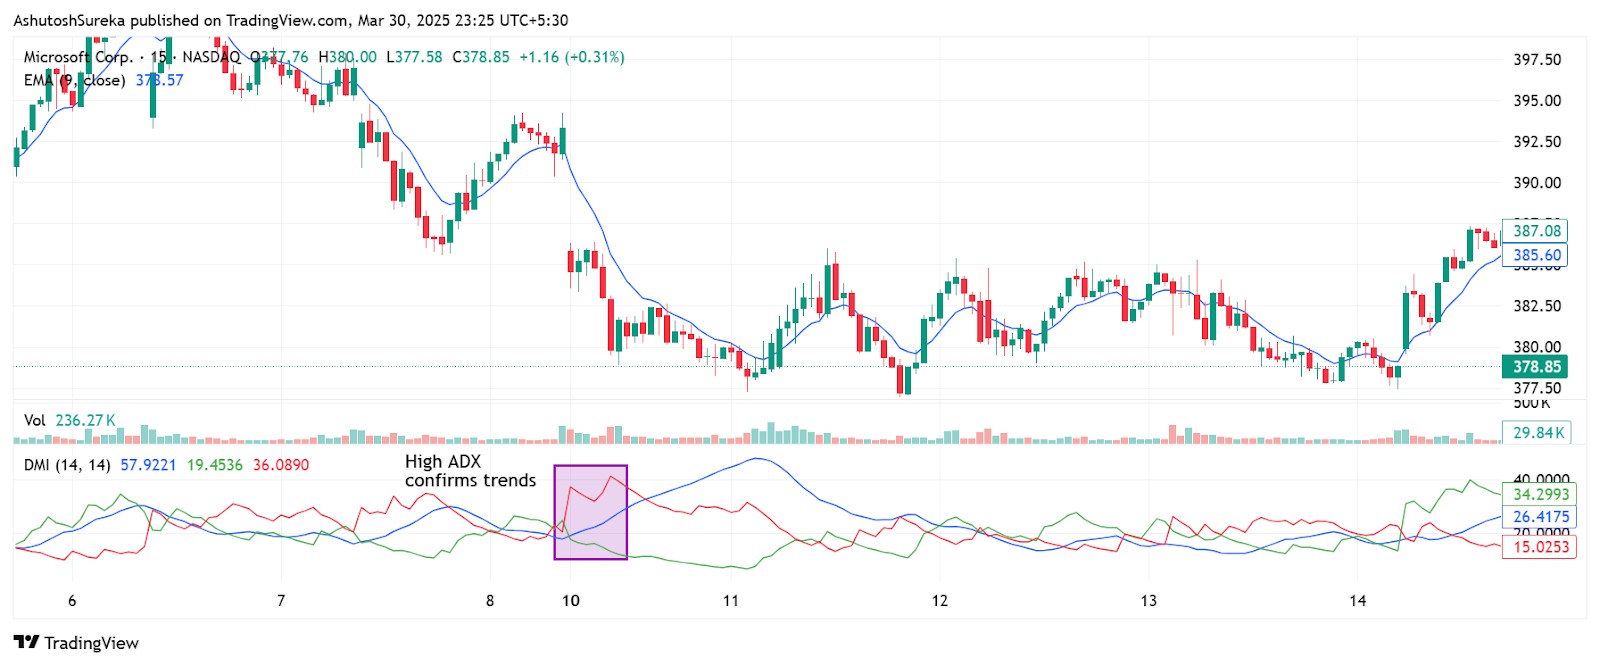The width and height of the screenshot is (1600, 666).
Task: Click the header text with publisher AshutoshSureka
Action: click(289, 20)
